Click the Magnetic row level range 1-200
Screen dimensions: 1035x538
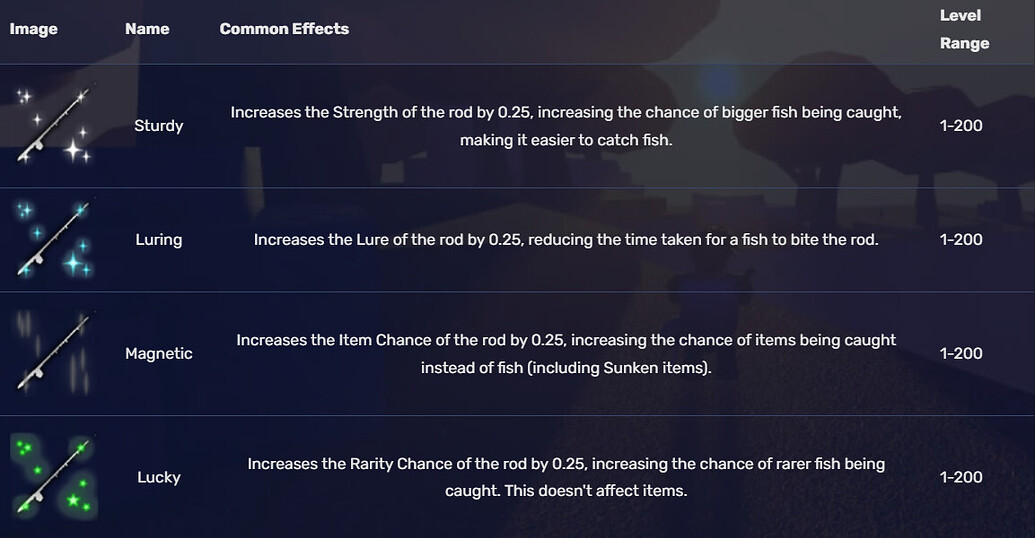click(x=961, y=354)
